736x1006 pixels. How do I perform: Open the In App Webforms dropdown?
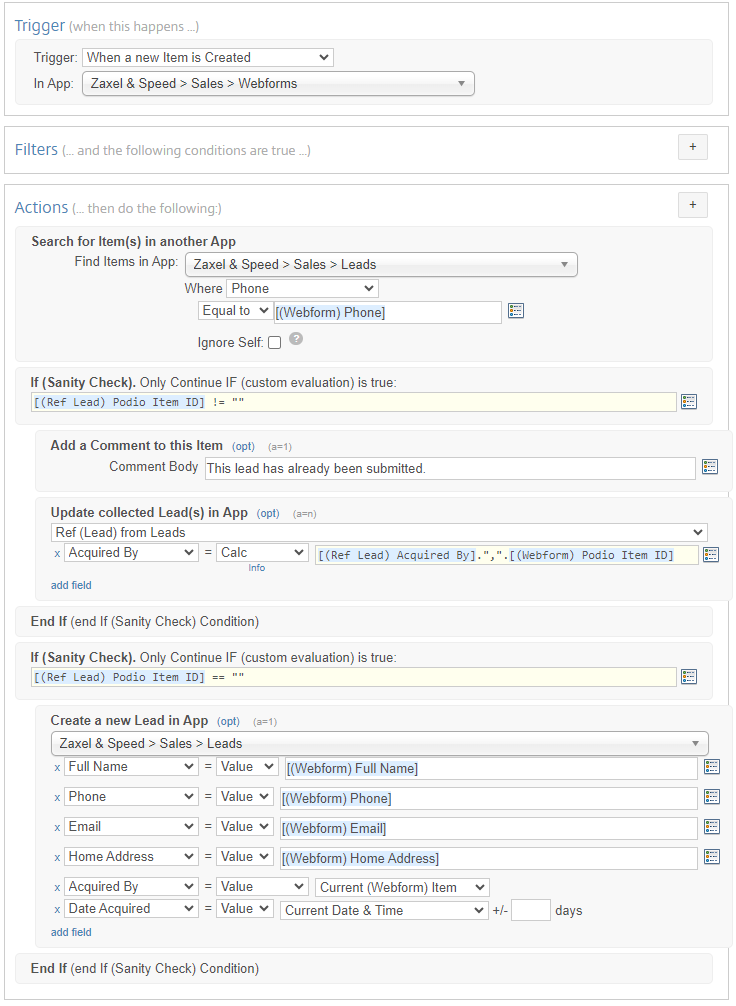(x=278, y=83)
